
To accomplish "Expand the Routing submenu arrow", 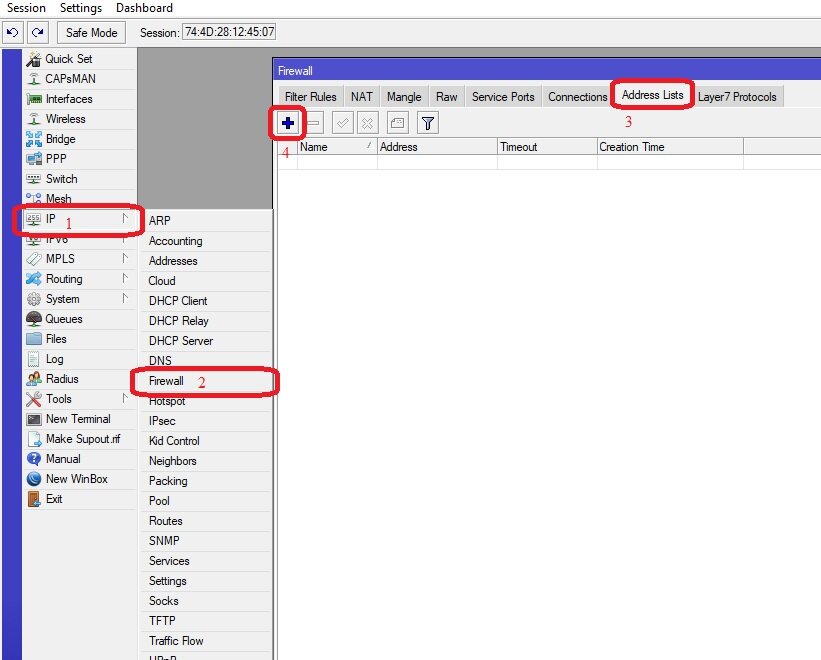I will [125, 278].
